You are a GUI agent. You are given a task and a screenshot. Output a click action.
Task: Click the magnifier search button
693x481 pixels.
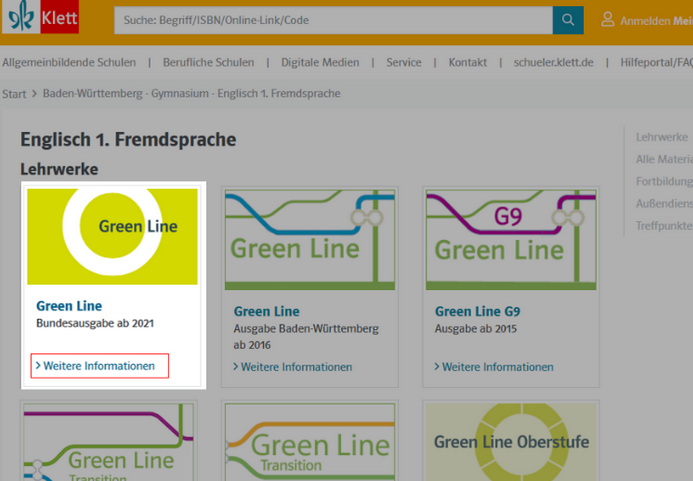pos(567,20)
